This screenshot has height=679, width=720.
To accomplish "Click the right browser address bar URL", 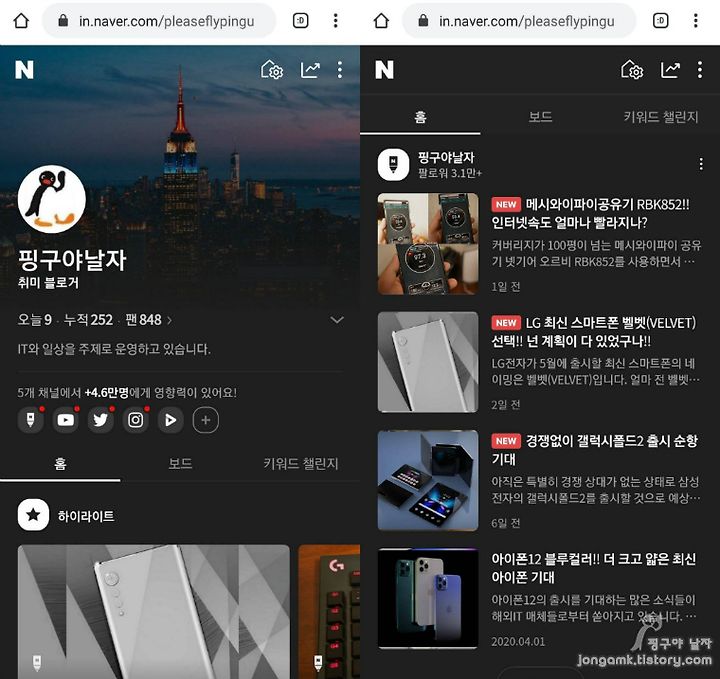I will [x=526, y=21].
